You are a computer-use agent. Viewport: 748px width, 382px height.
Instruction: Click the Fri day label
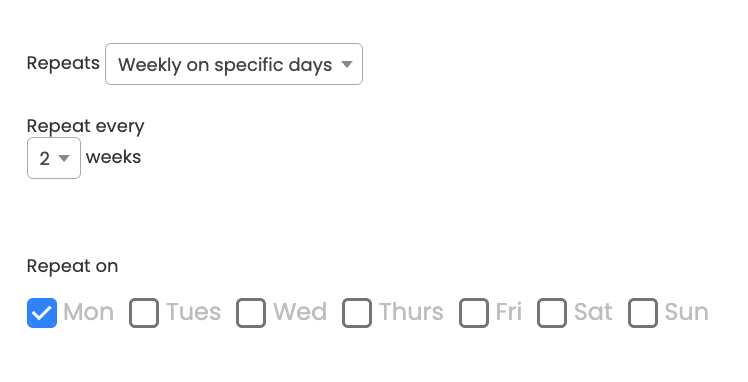[x=509, y=312]
